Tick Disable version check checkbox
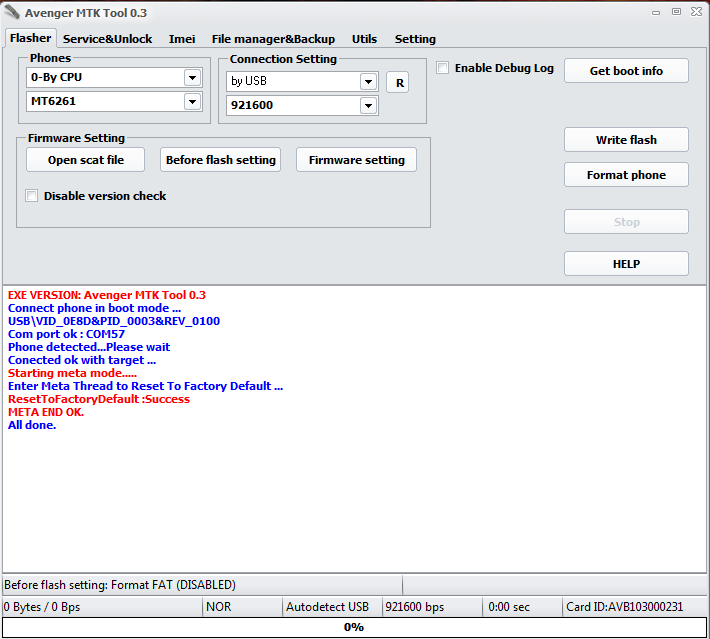 pyautogui.click(x=32, y=196)
